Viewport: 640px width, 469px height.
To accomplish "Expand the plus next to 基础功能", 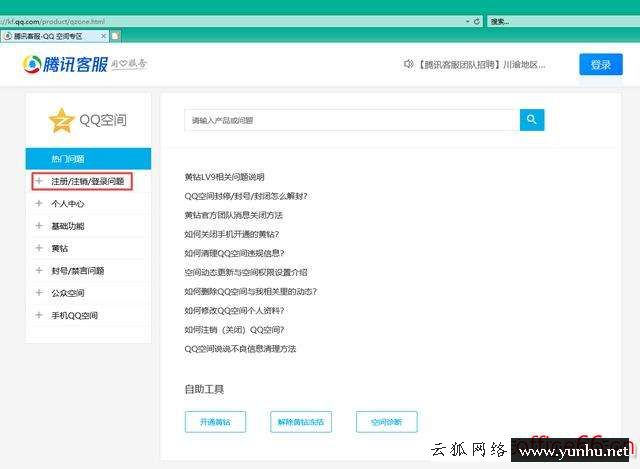I will 39,226.
